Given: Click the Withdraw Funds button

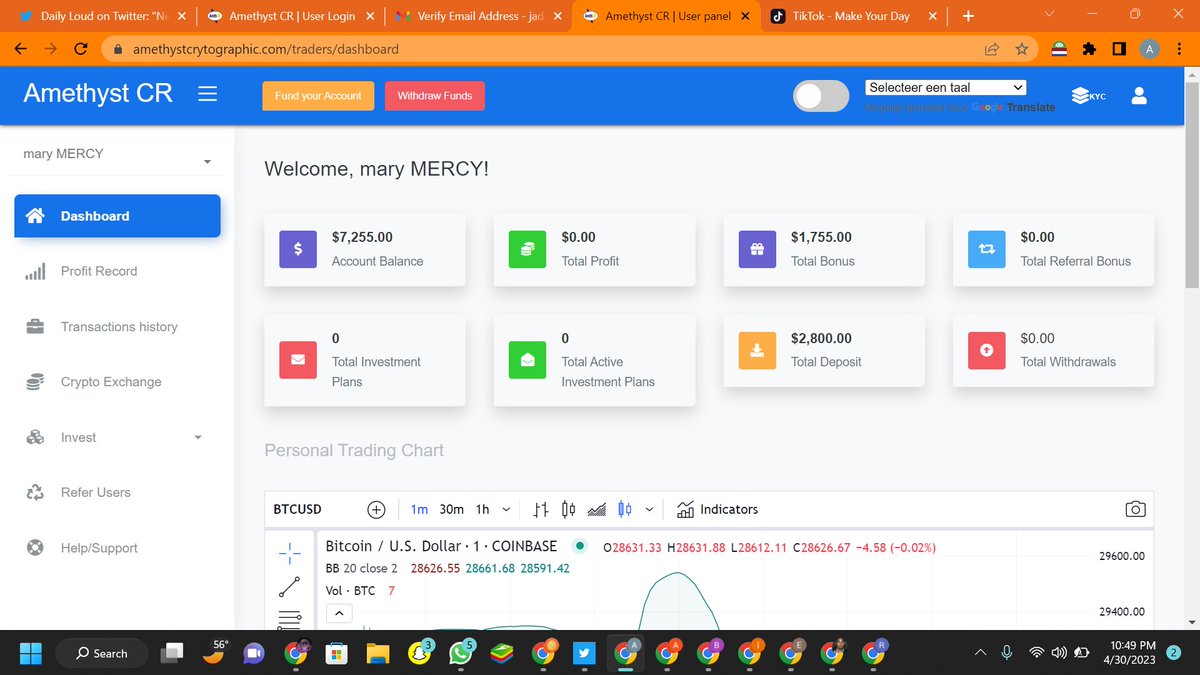Looking at the screenshot, I should click(435, 96).
